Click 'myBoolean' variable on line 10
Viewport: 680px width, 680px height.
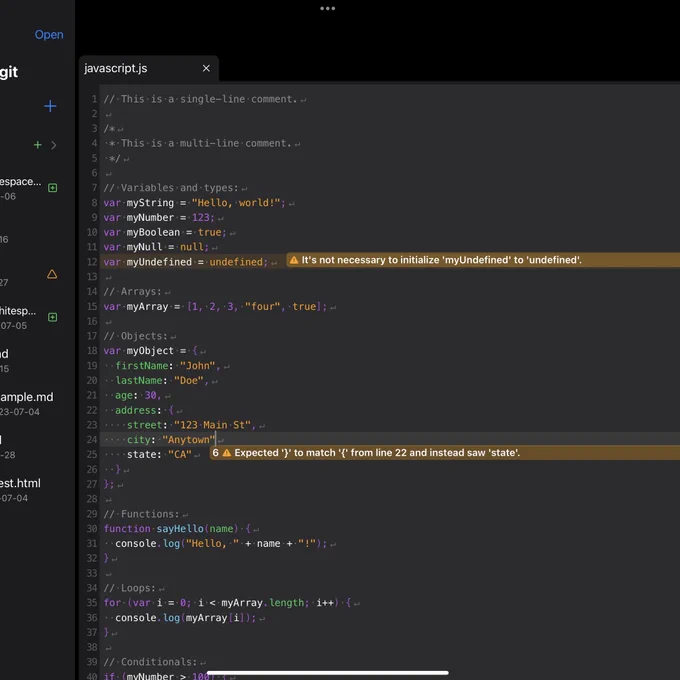(x=153, y=232)
